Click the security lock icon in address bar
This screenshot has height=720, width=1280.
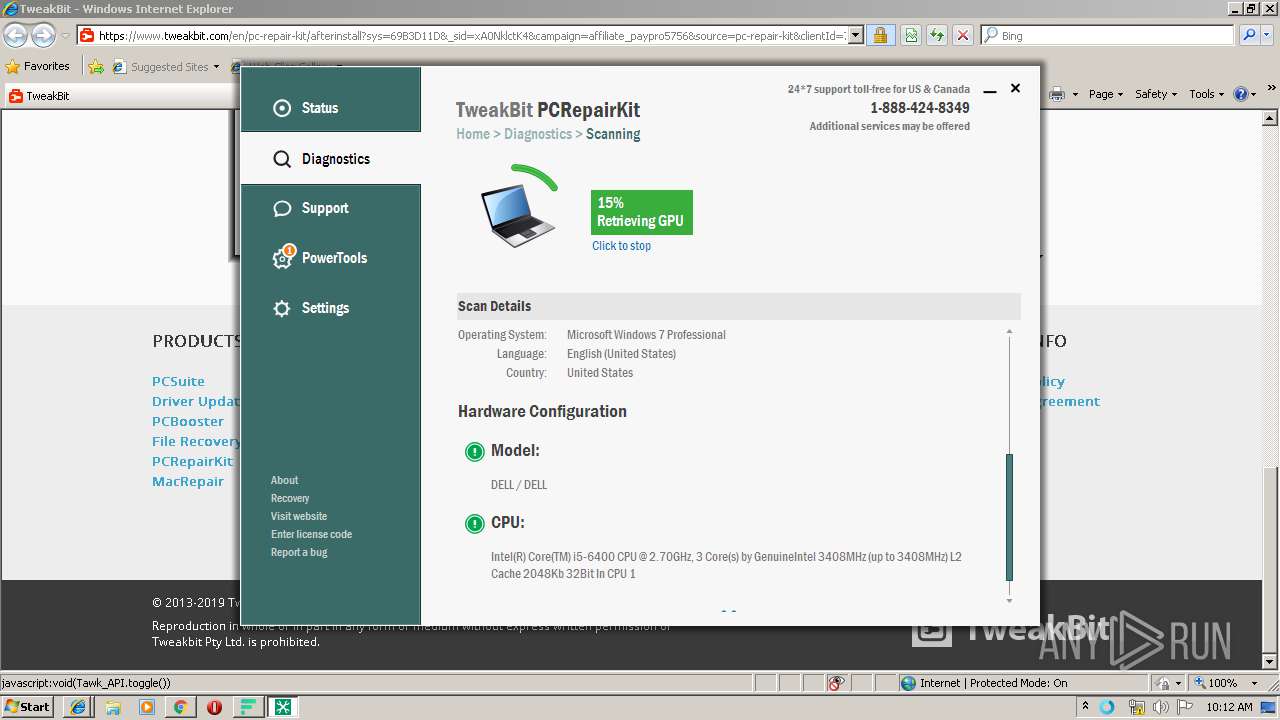click(880, 35)
